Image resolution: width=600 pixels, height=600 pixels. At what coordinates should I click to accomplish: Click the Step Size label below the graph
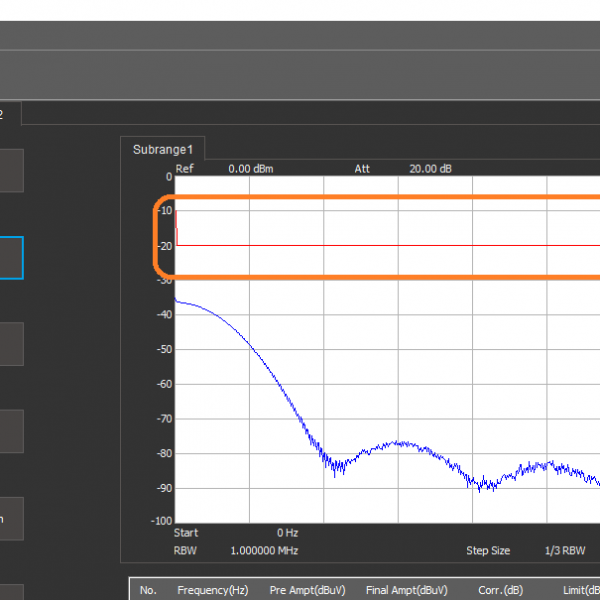(x=488, y=551)
